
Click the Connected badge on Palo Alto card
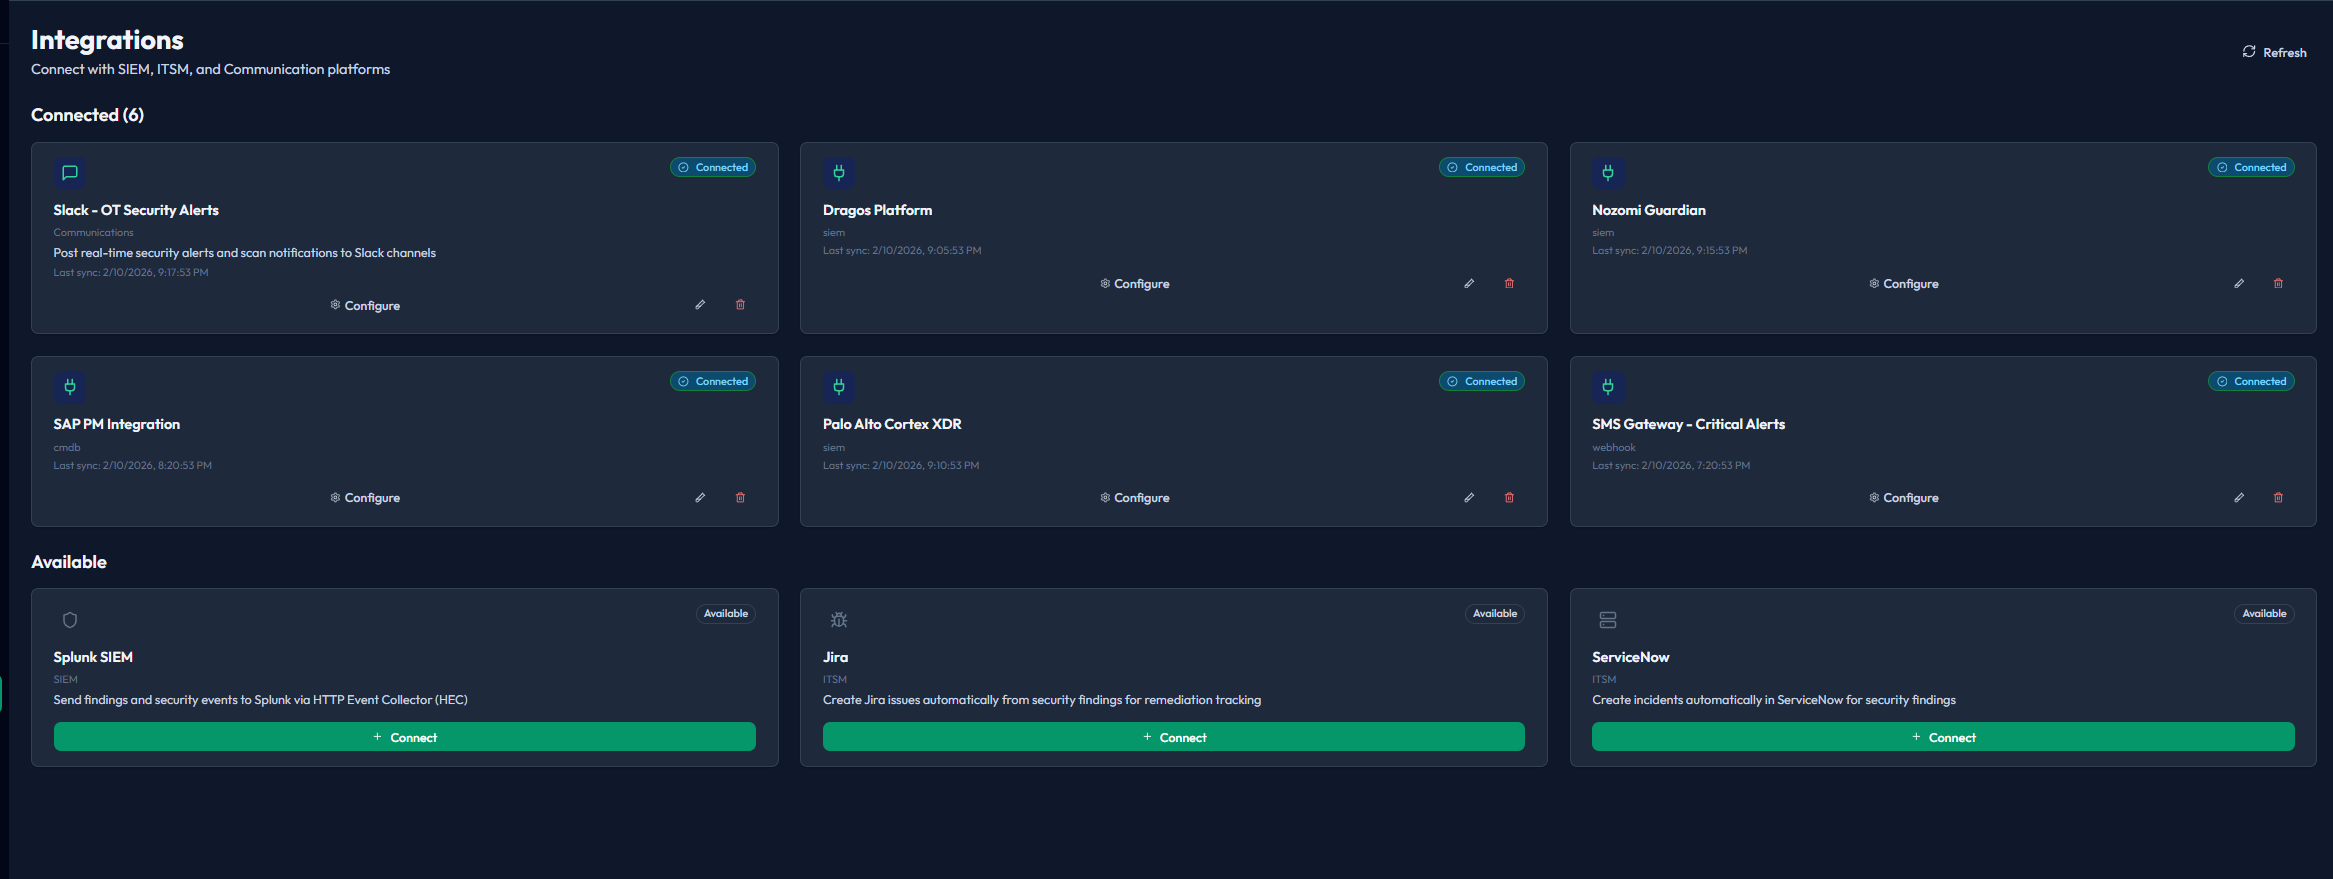tap(1482, 382)
